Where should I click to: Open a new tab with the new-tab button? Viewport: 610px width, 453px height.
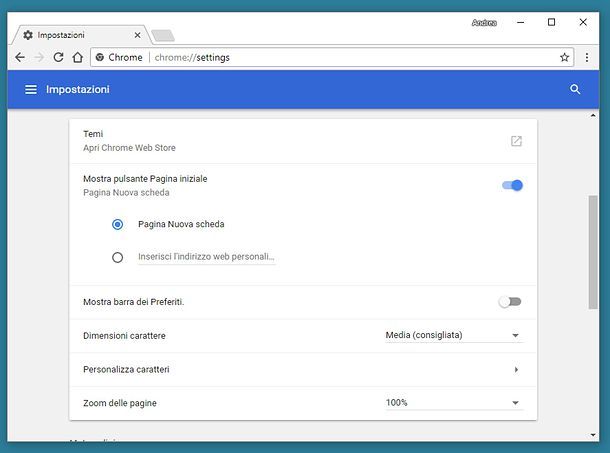click(x=163, y=35)
